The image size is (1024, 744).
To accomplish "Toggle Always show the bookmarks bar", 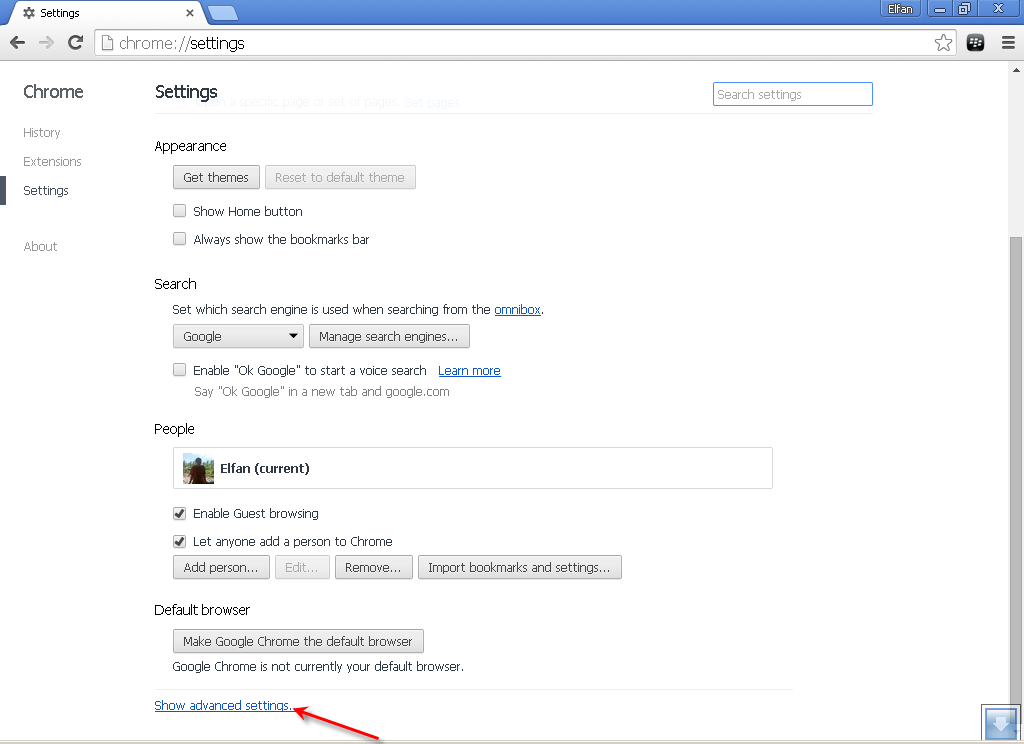I will click(180, 239).
